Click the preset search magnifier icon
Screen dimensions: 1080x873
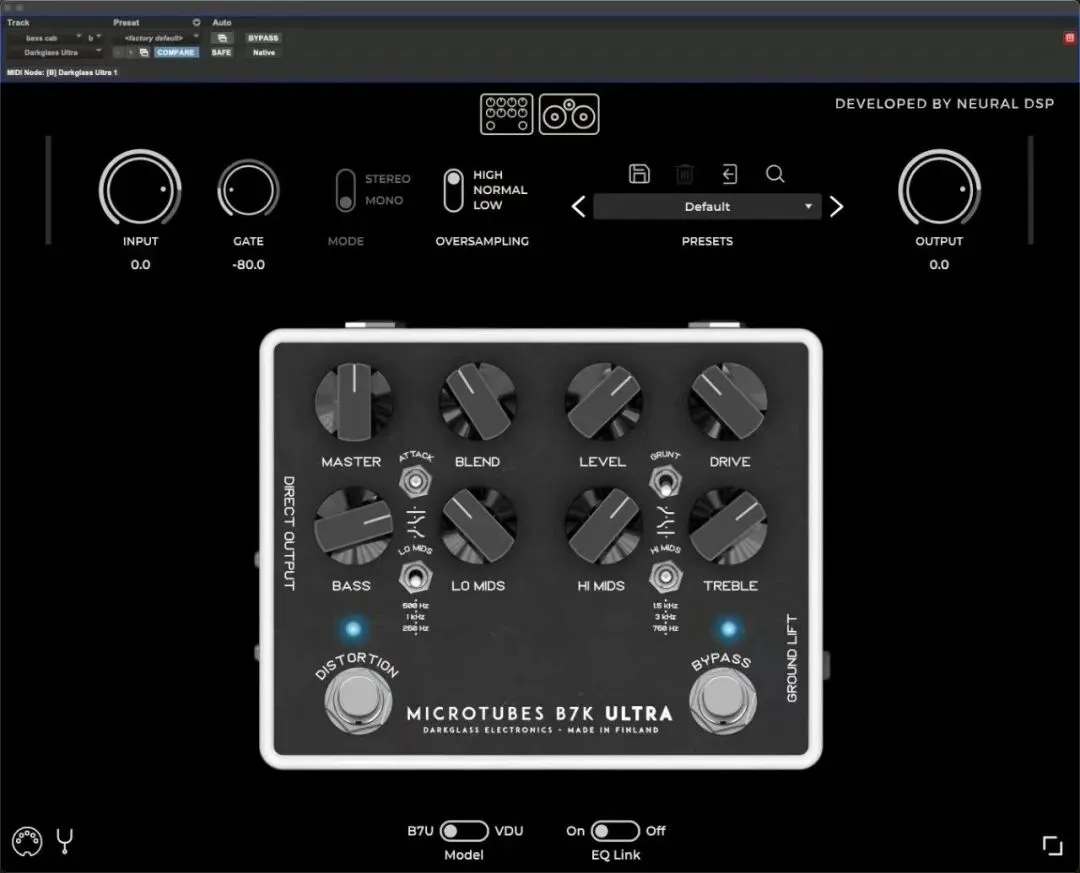(775, 174)
